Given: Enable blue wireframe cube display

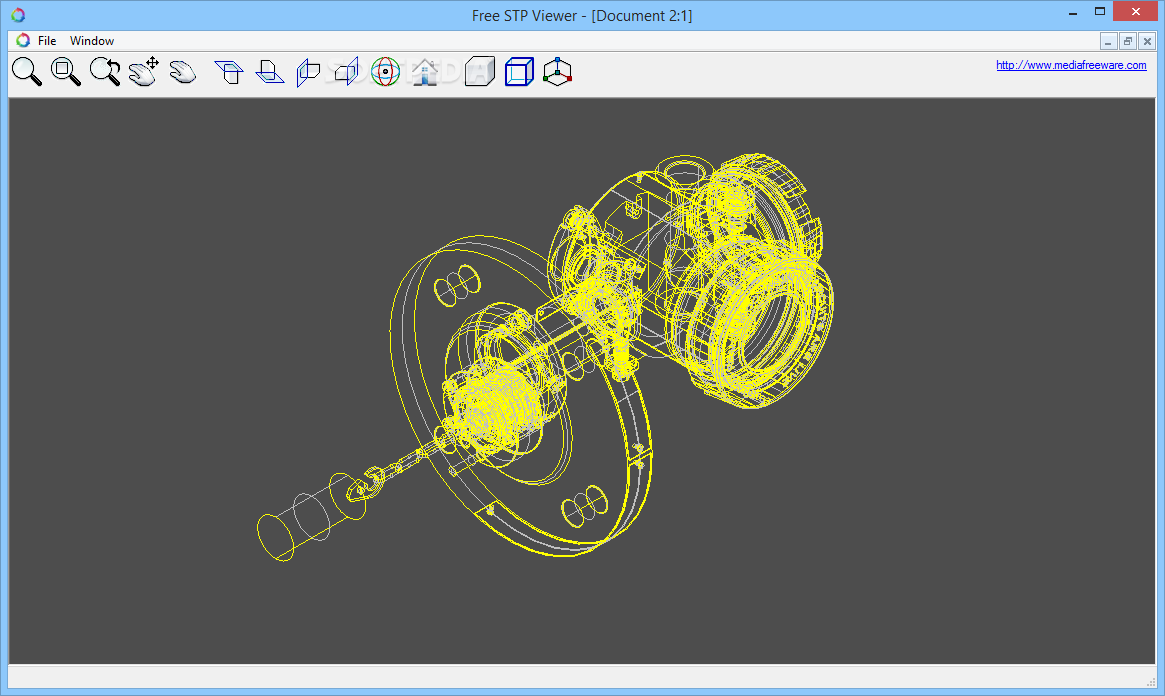Looking at the screenshot, I should pos(519,72).
